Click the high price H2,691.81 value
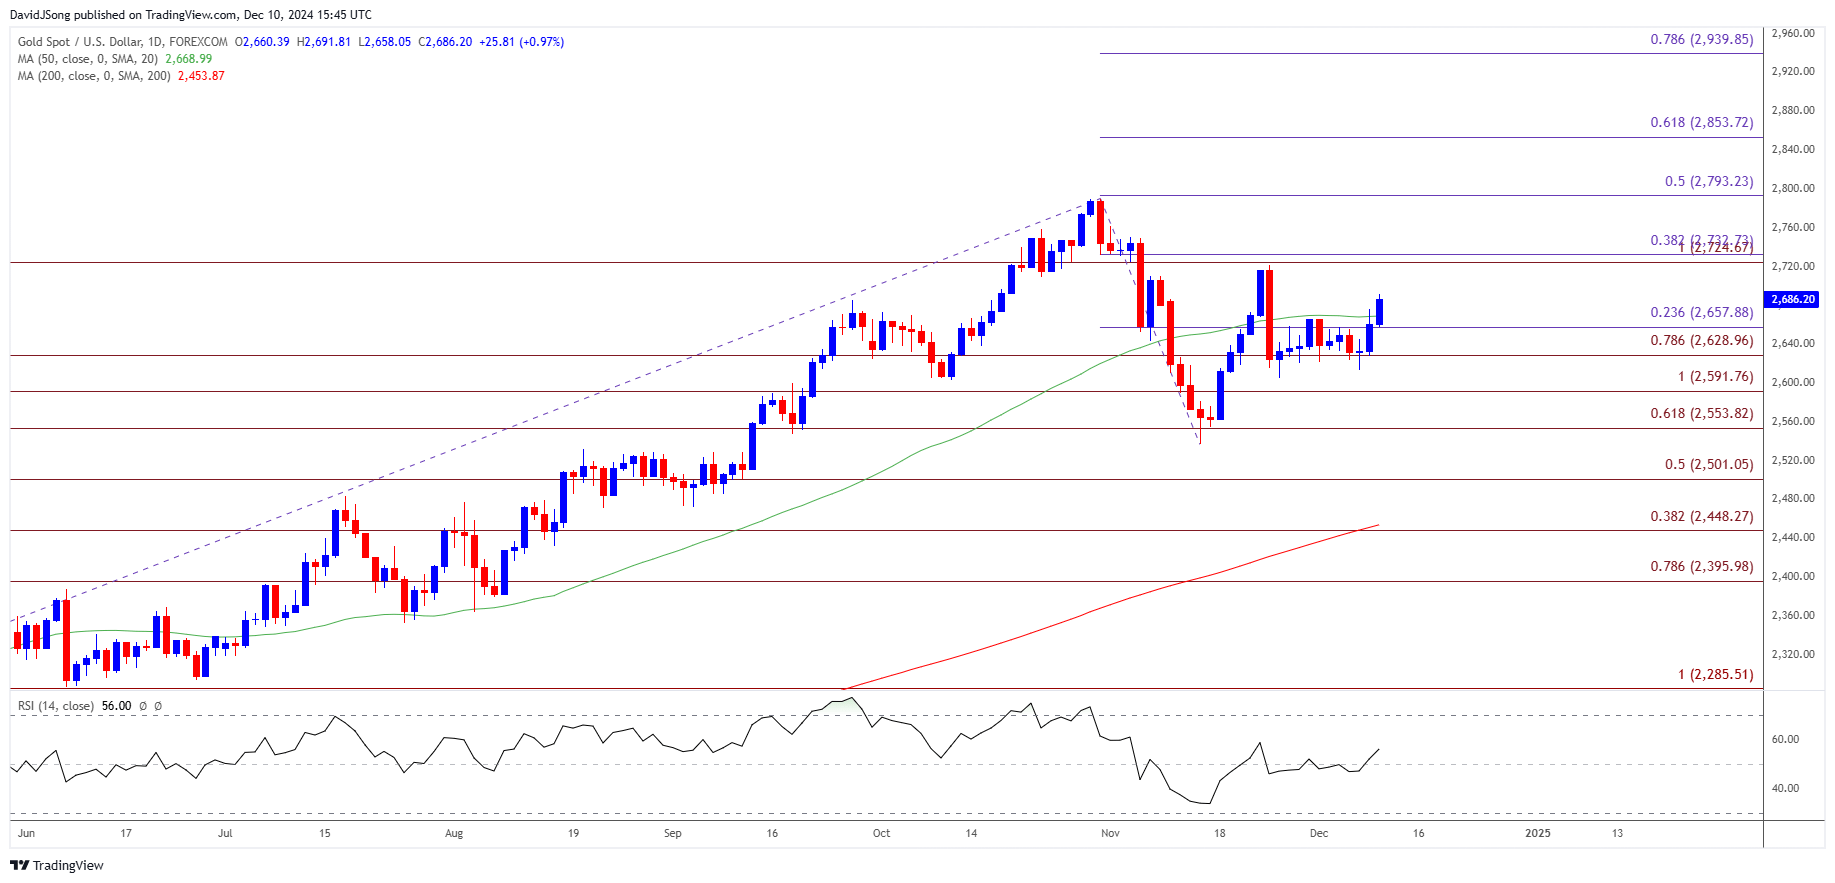Screen dimensions: 1835x883 [x=324, y=42]
